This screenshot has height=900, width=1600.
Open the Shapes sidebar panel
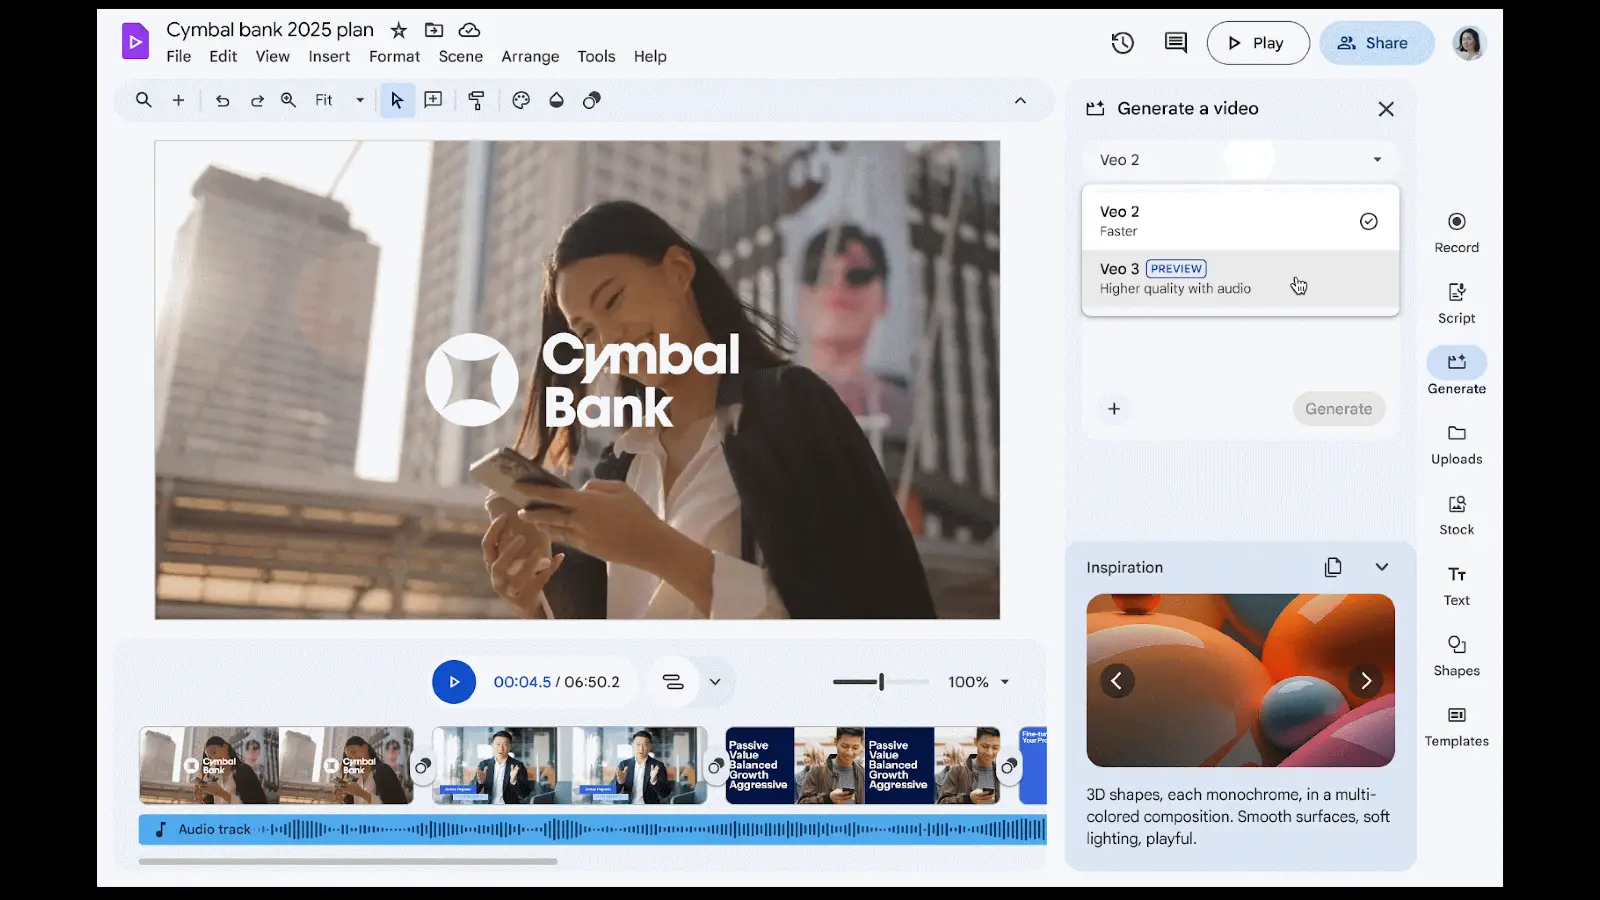click(x=1456, y=656)
